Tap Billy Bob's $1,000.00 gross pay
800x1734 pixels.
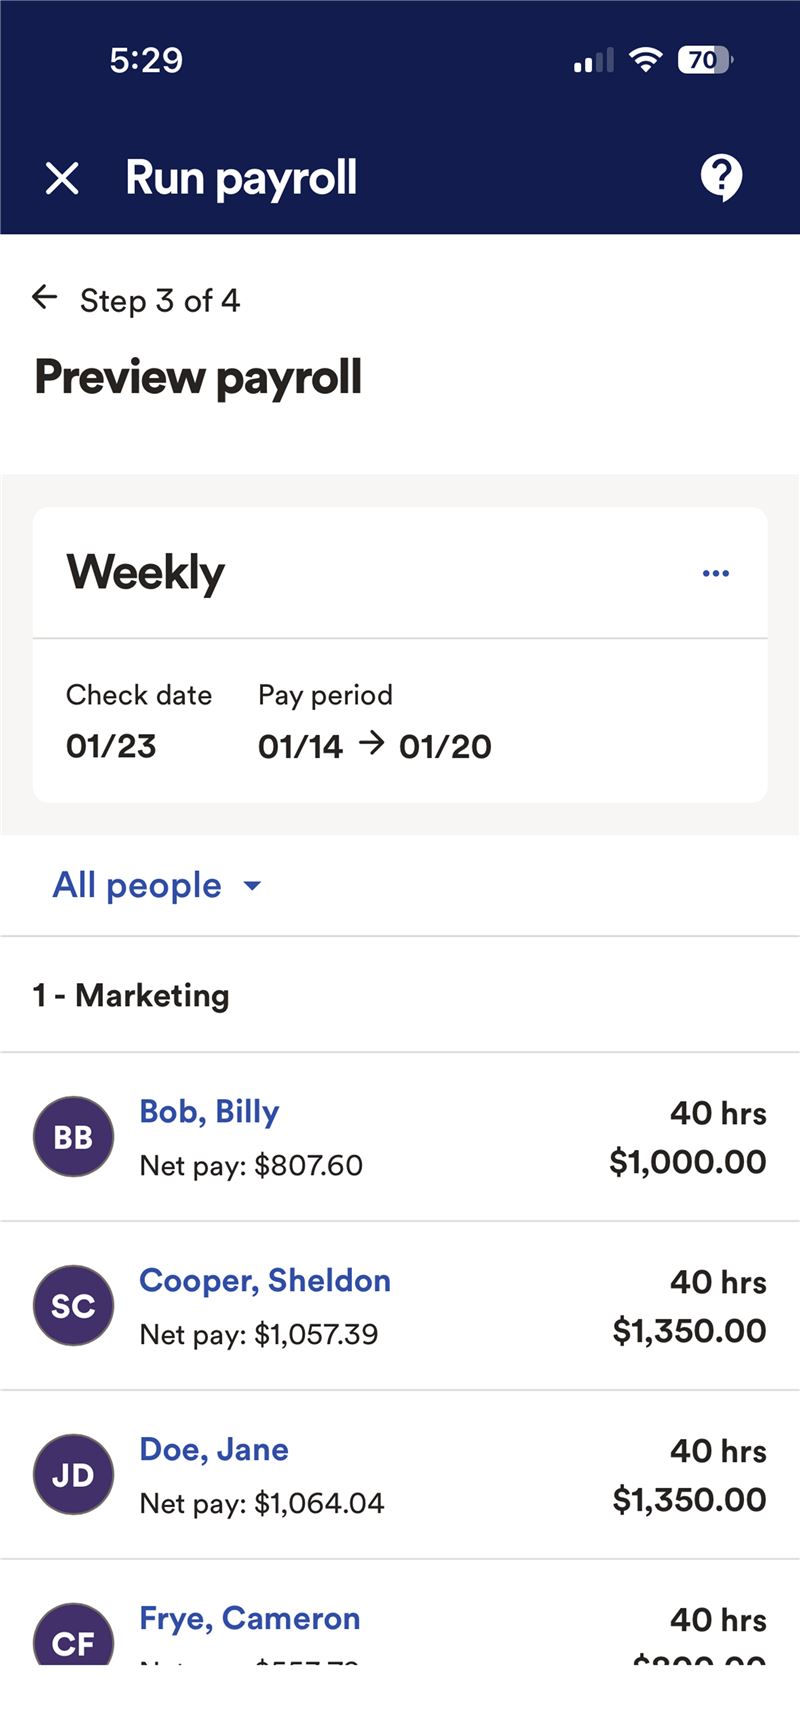(688, 1162)
